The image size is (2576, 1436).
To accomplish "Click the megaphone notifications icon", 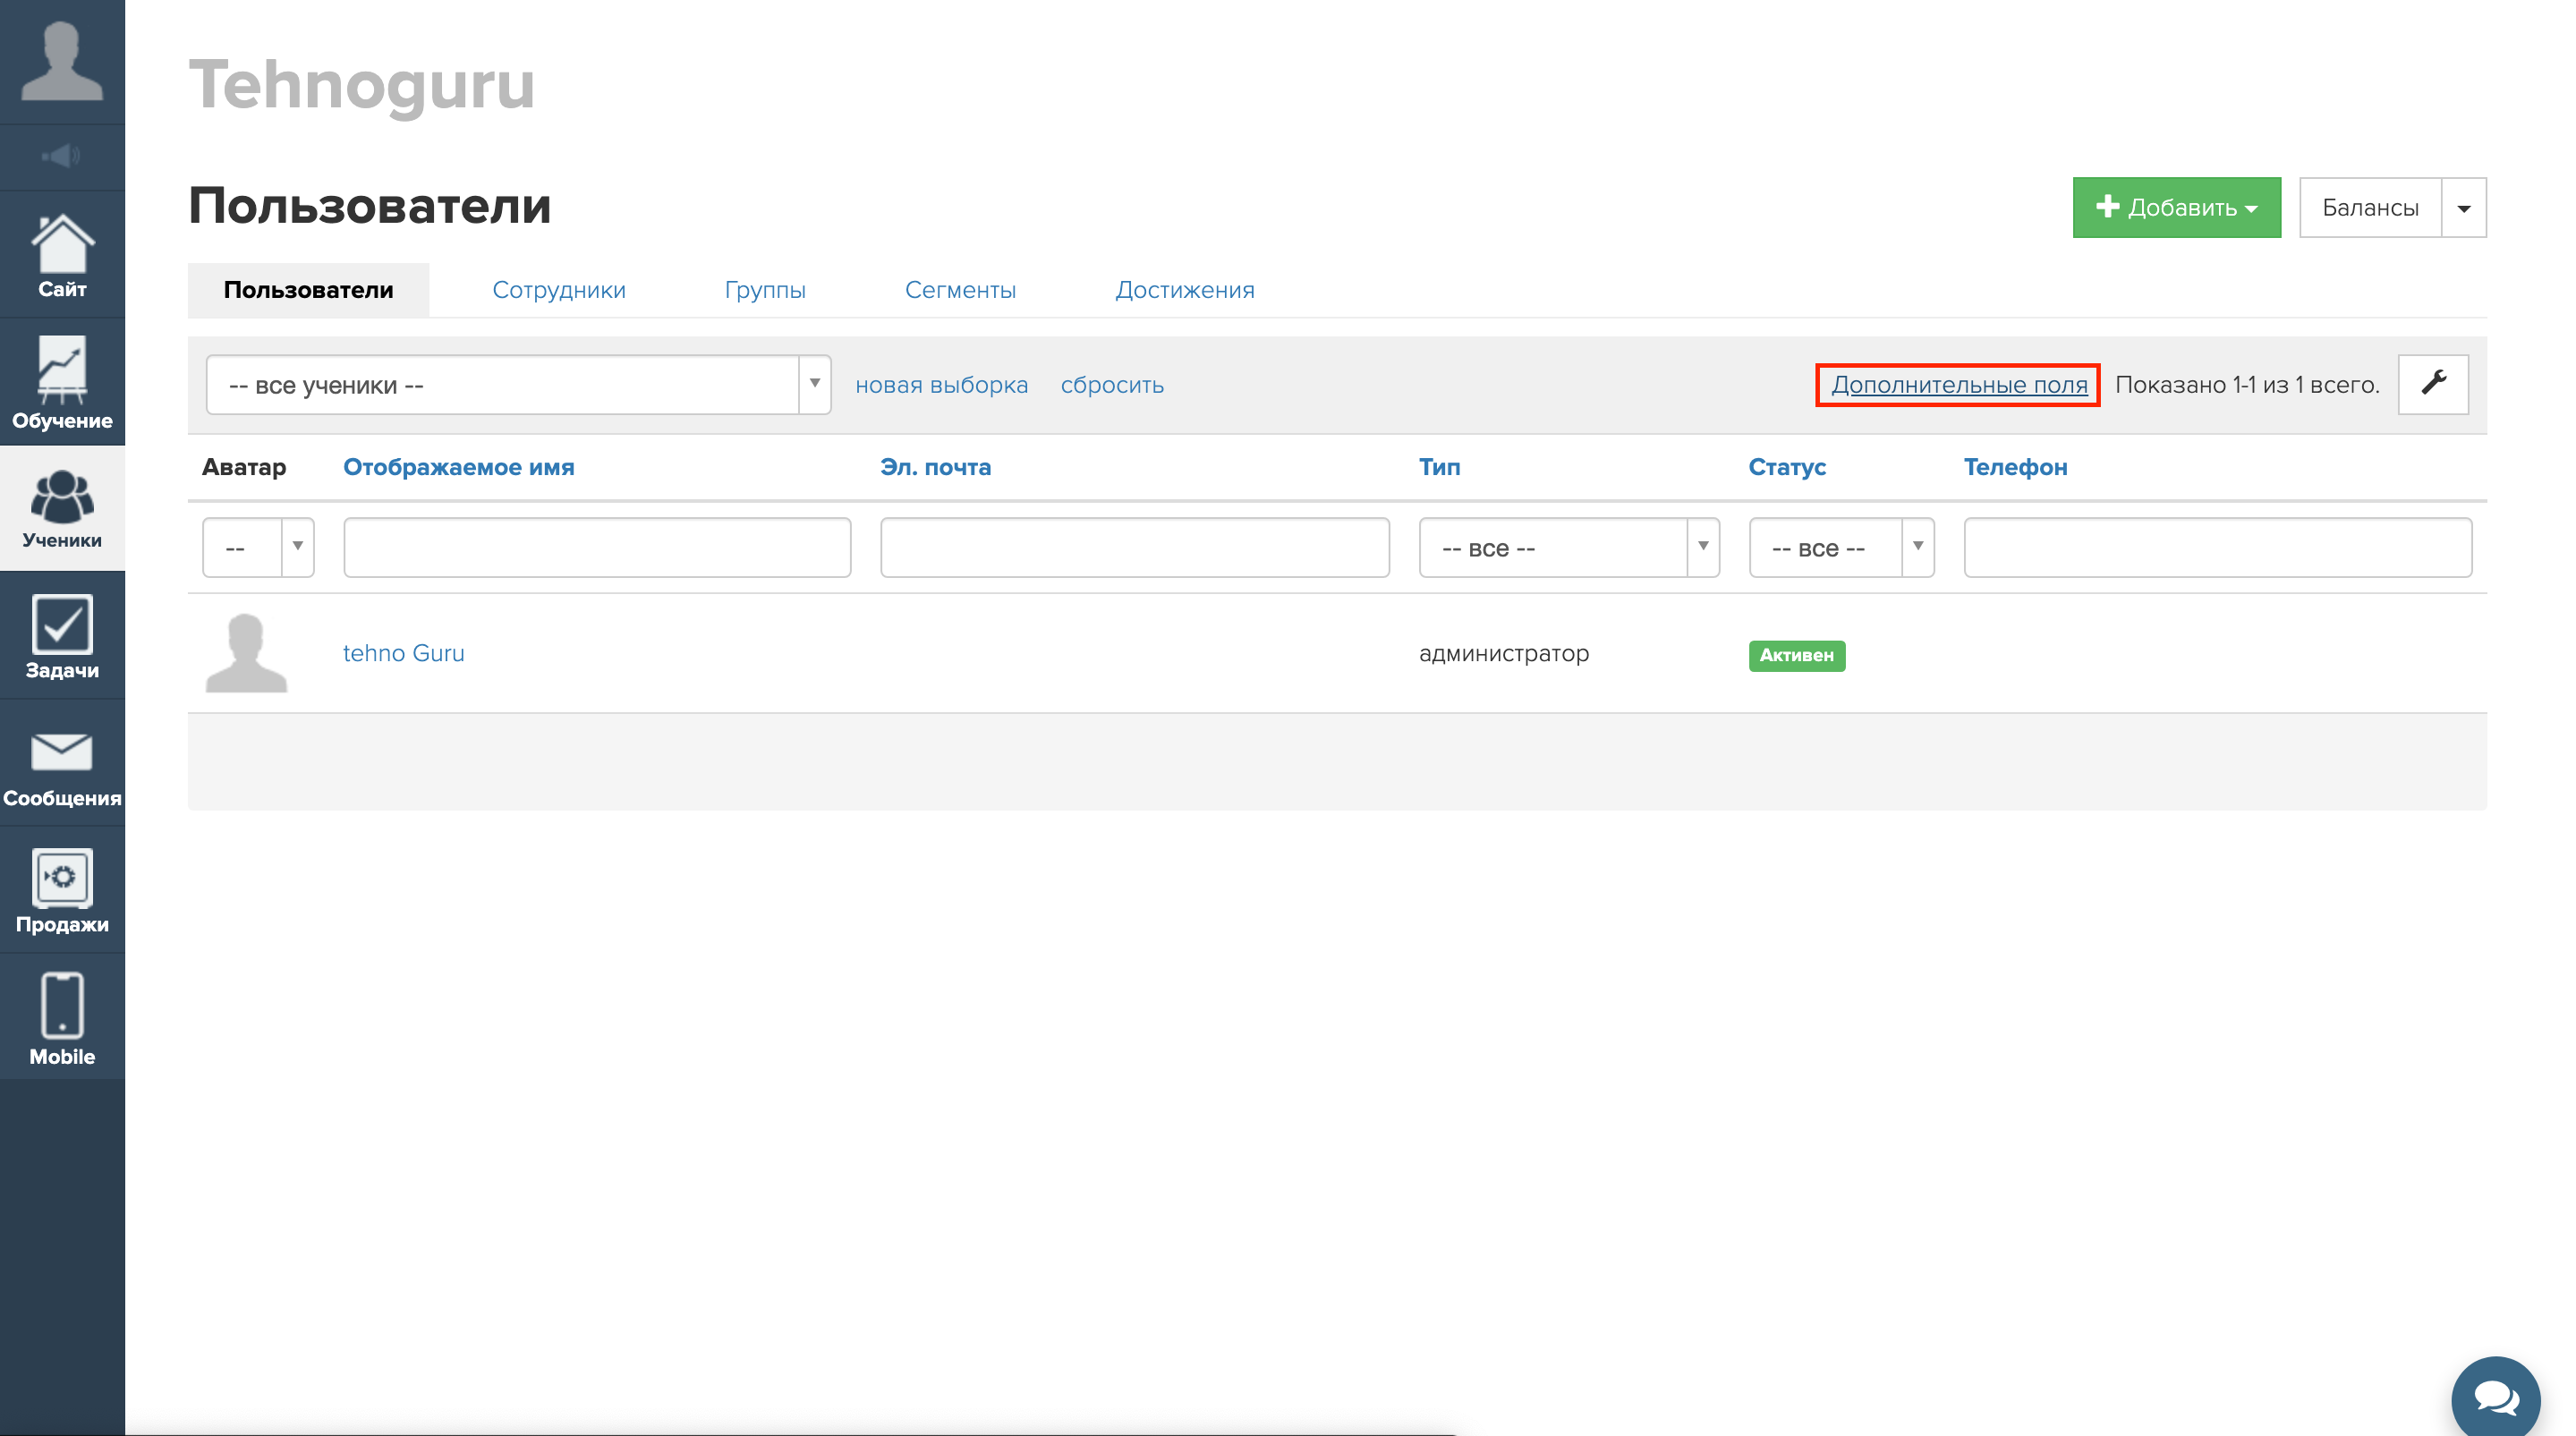I will 62,156.
